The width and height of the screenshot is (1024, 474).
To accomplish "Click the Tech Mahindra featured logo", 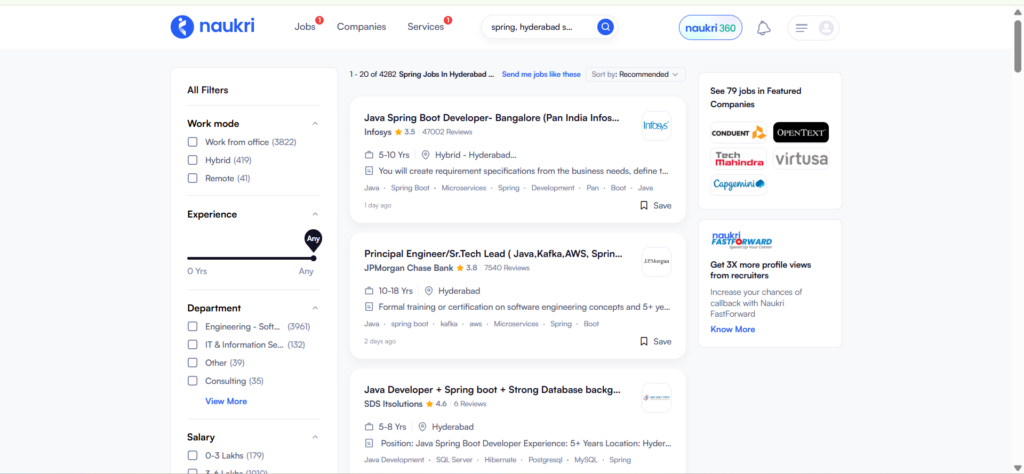I will (x=739, y=159).
